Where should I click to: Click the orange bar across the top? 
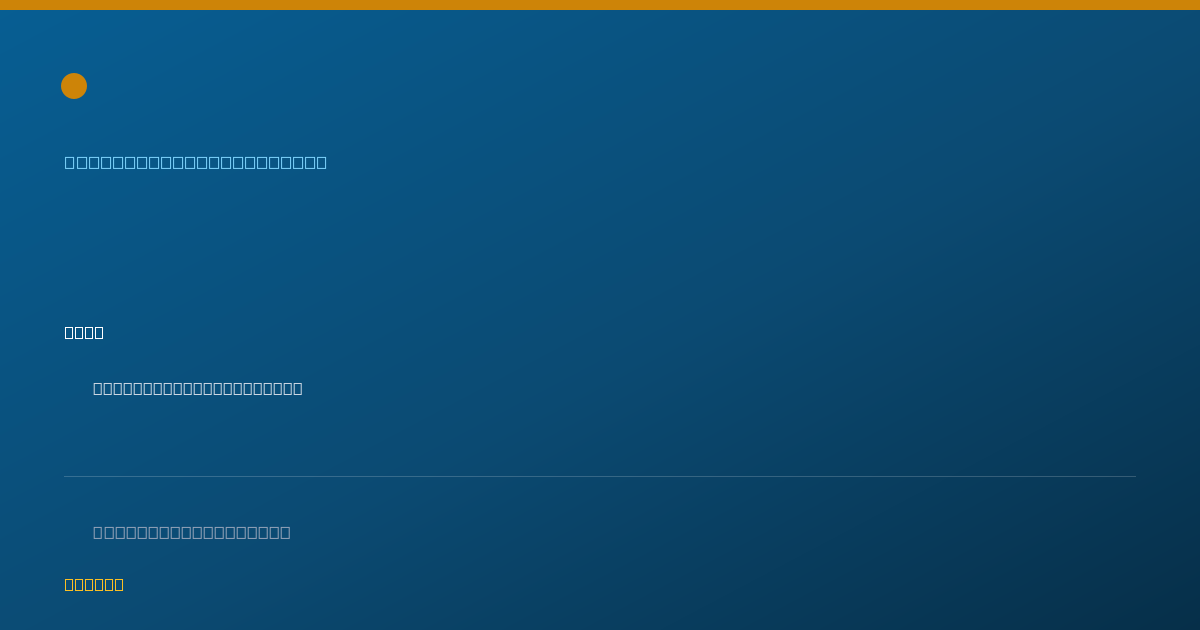click(x=600, y=5)
